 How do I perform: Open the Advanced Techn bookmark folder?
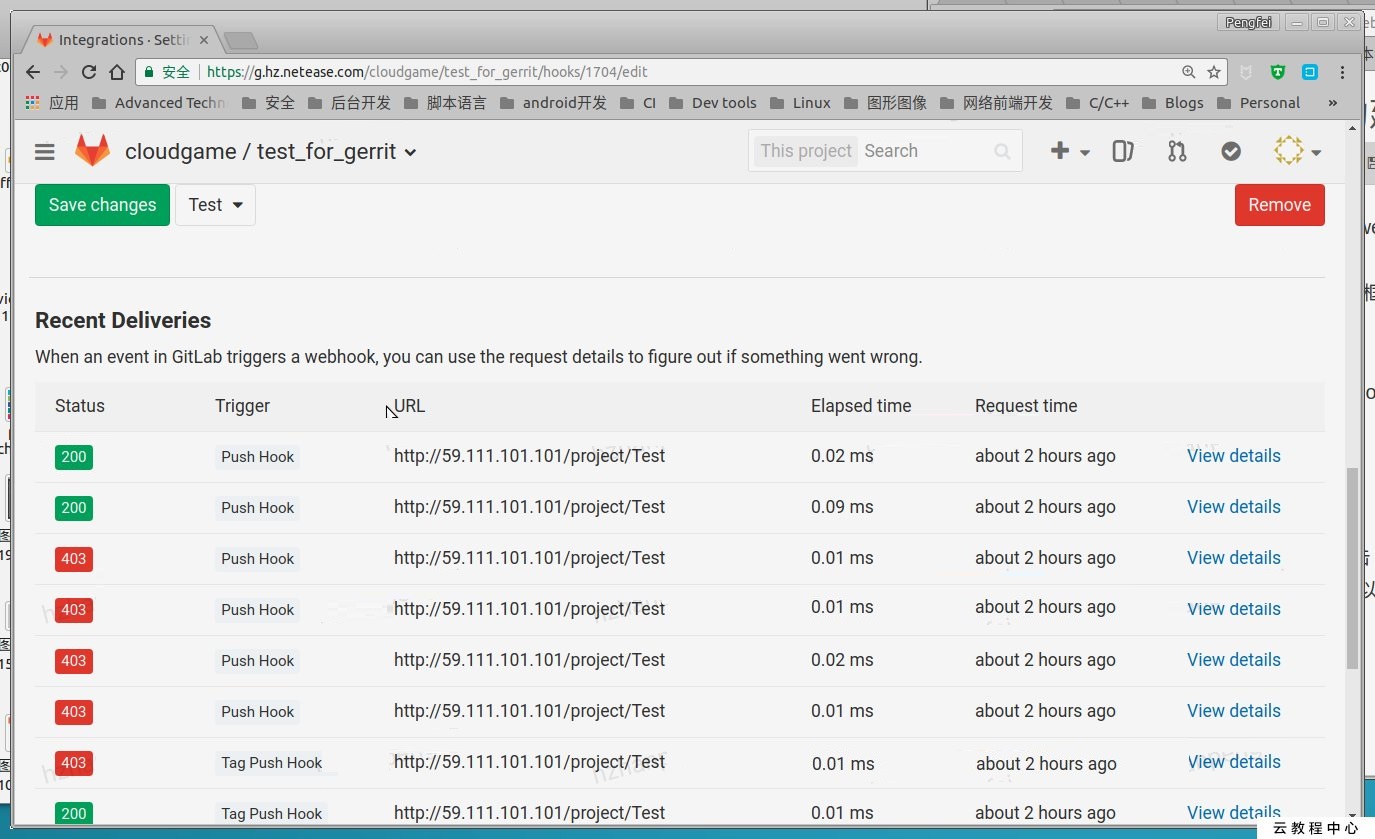[x=158, y=102]
